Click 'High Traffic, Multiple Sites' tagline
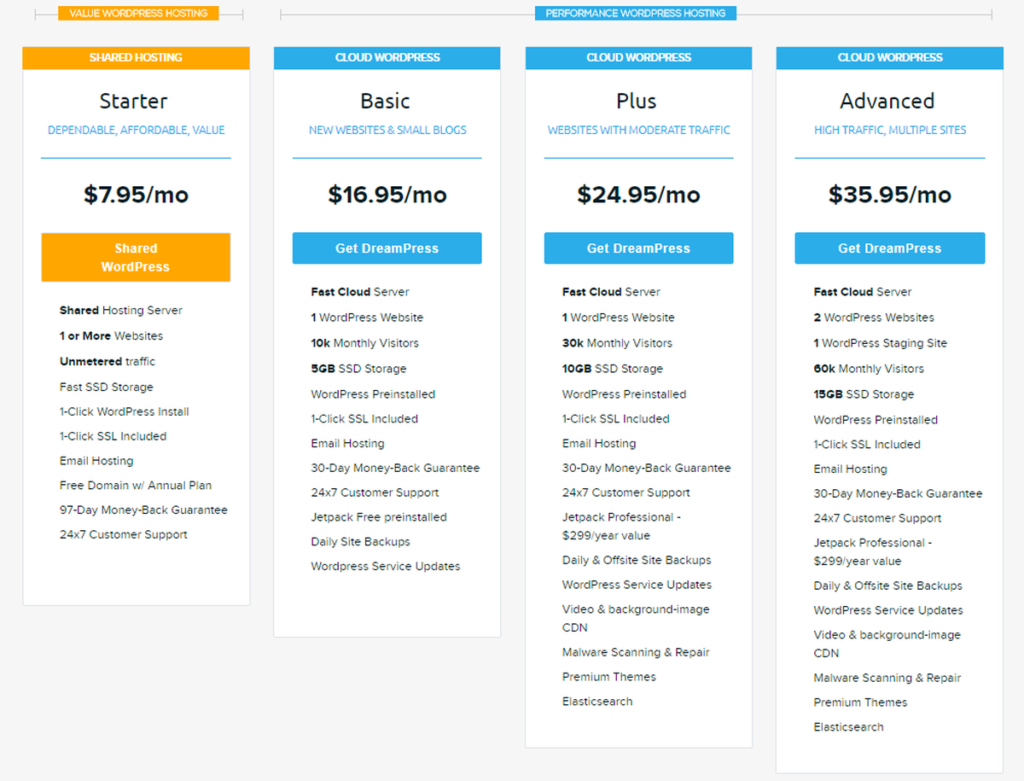1024x781 pixels. 889,130
